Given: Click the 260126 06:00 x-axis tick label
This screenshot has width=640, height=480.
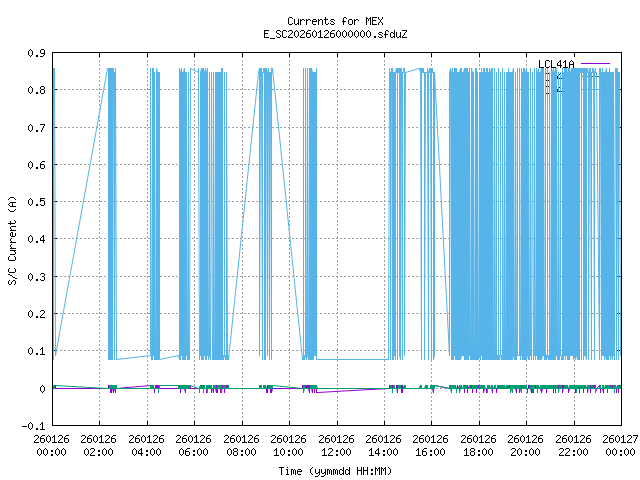Looking at the screenshot, I should (x=194, y=445).
